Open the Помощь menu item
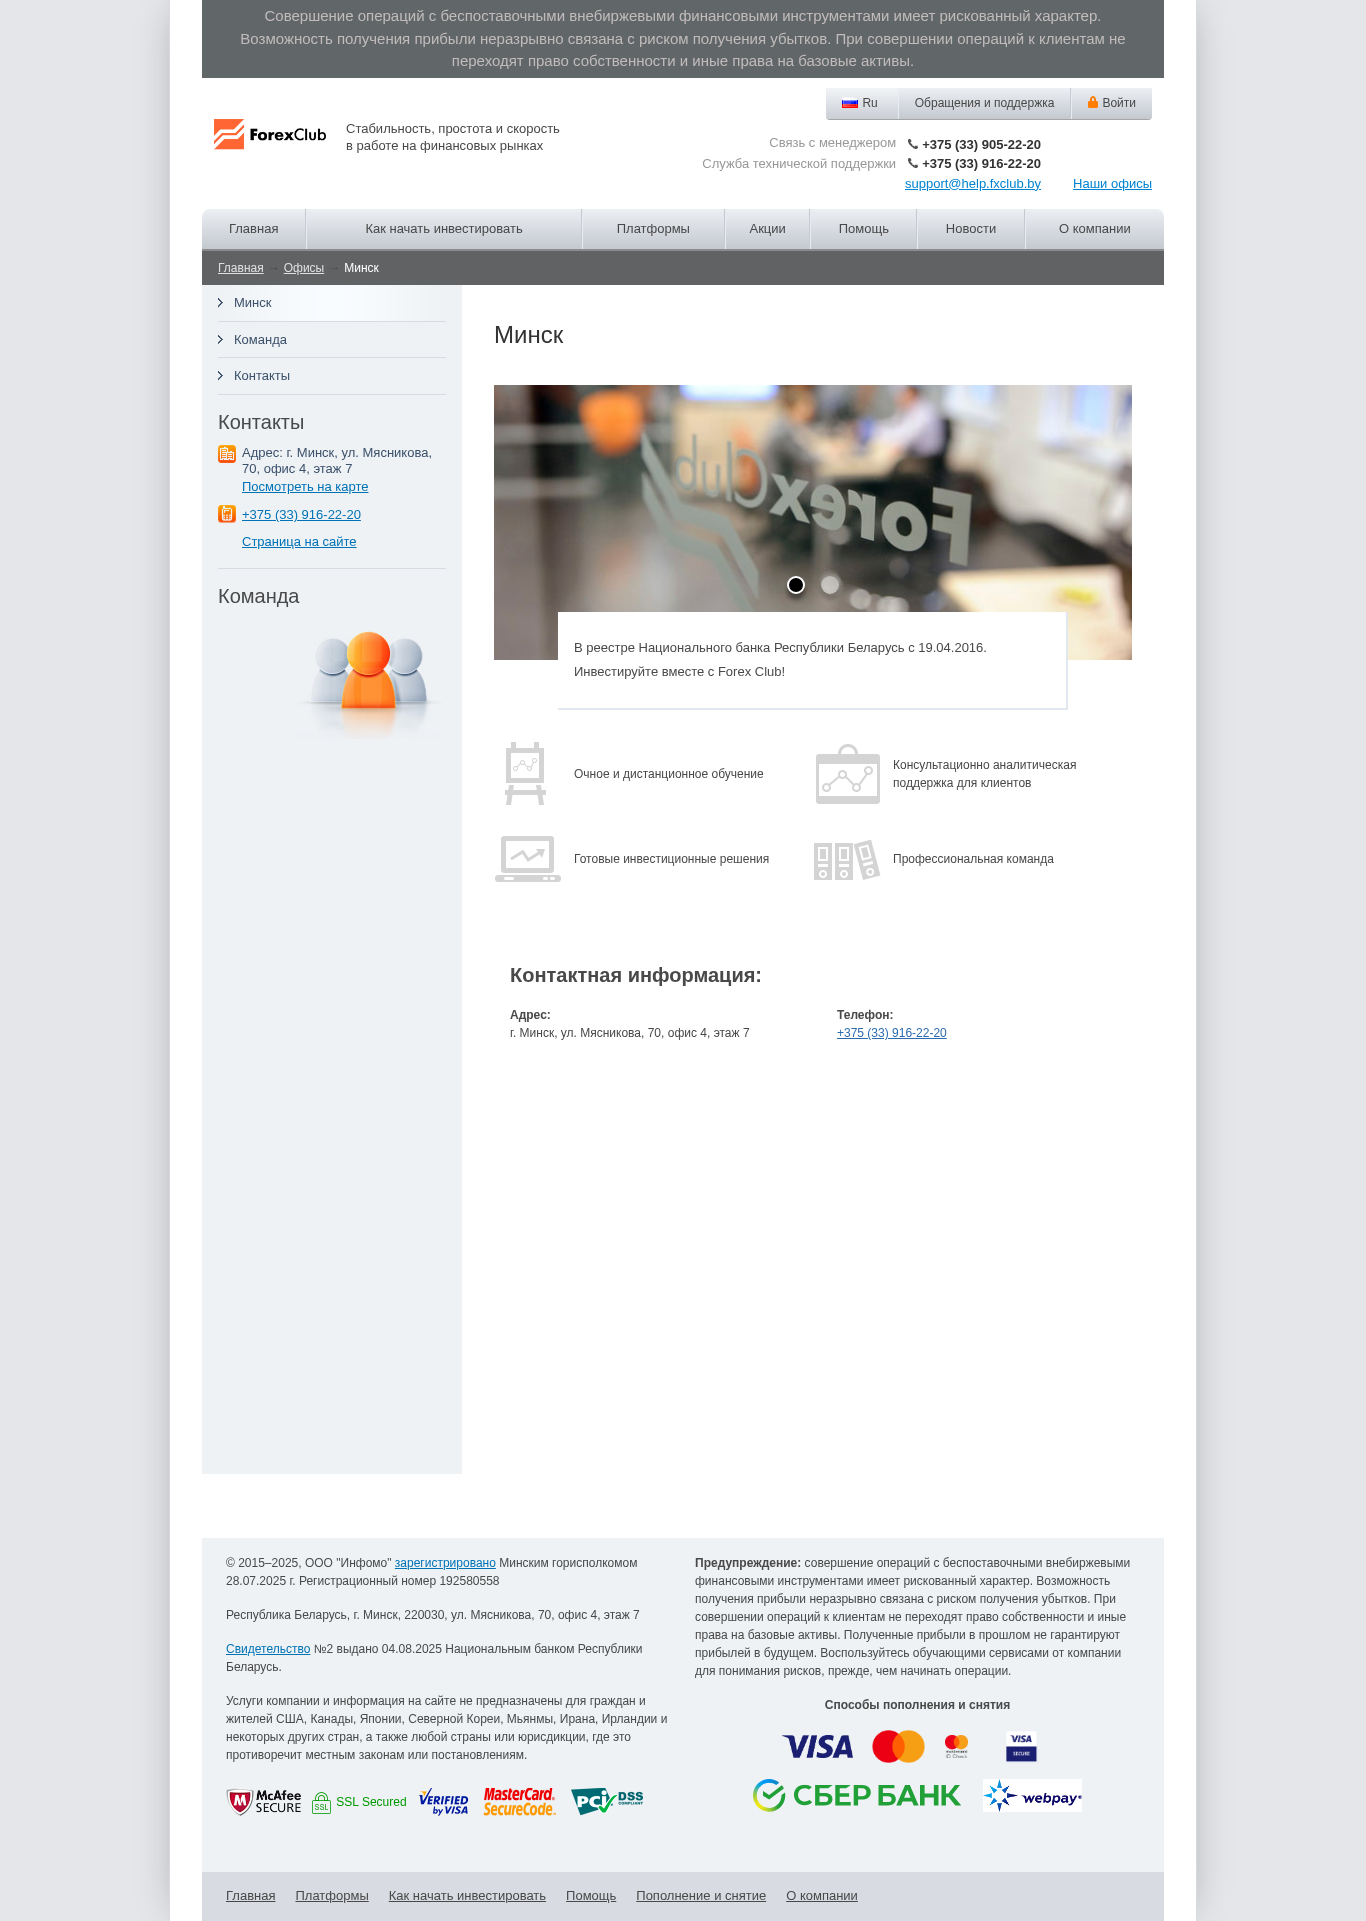This screenshot has width=1366, height=1921. 864,229
